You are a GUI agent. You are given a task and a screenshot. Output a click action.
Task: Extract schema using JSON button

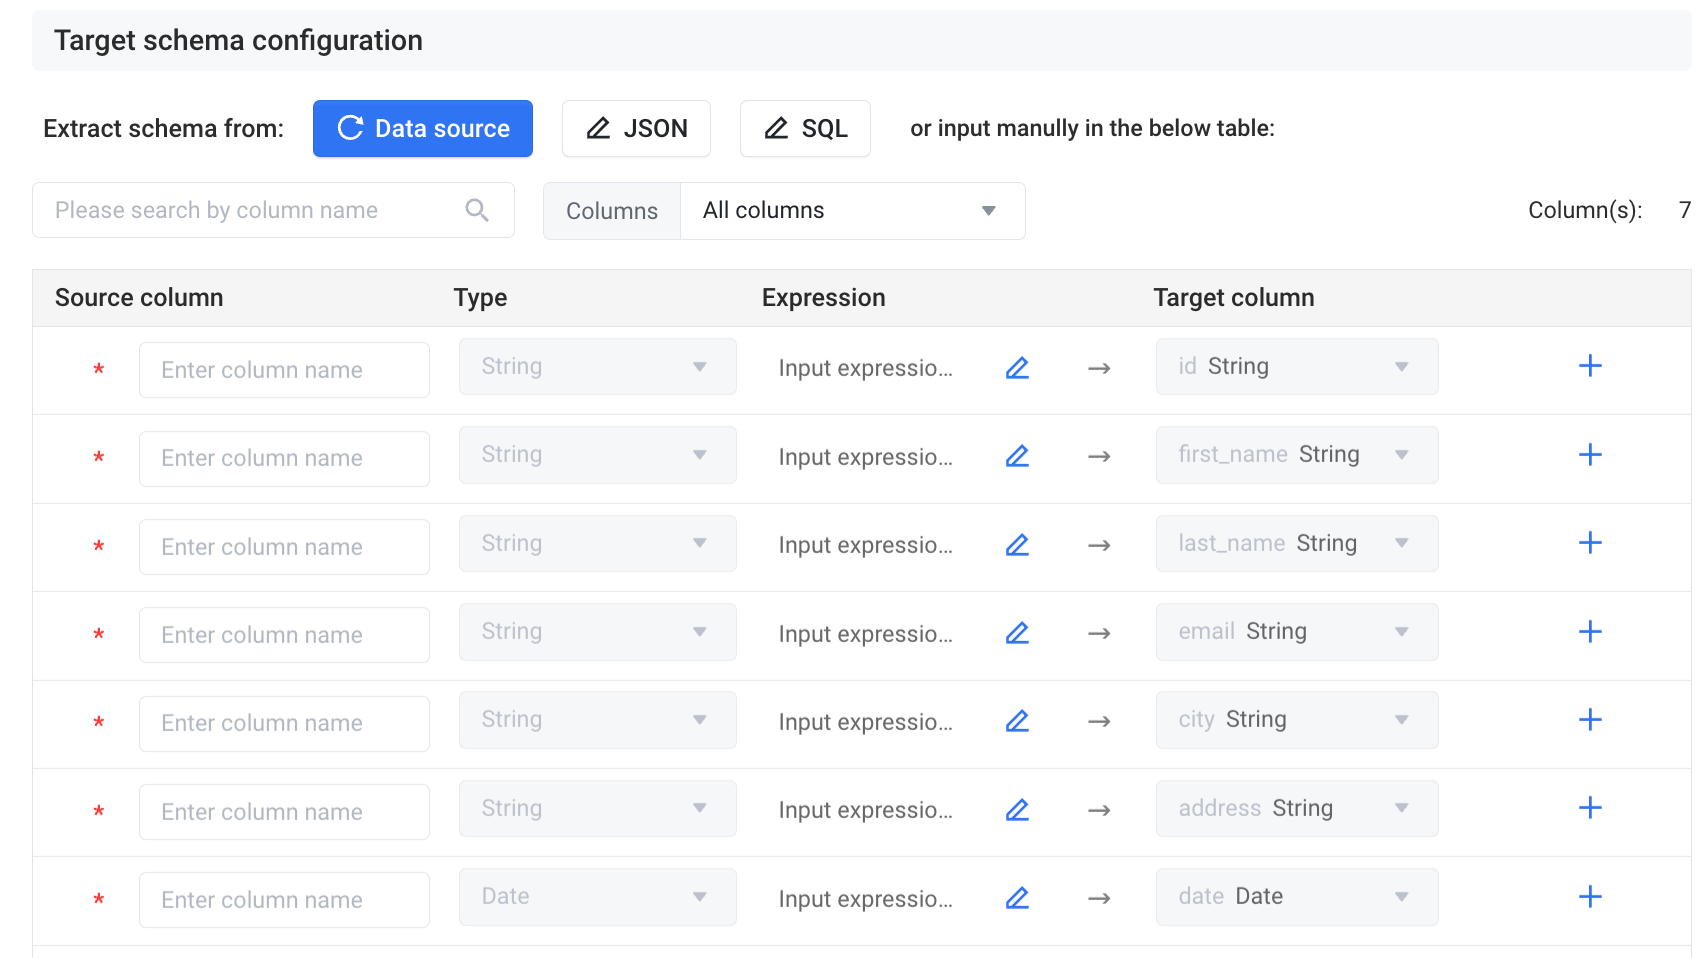click(636, 129)
